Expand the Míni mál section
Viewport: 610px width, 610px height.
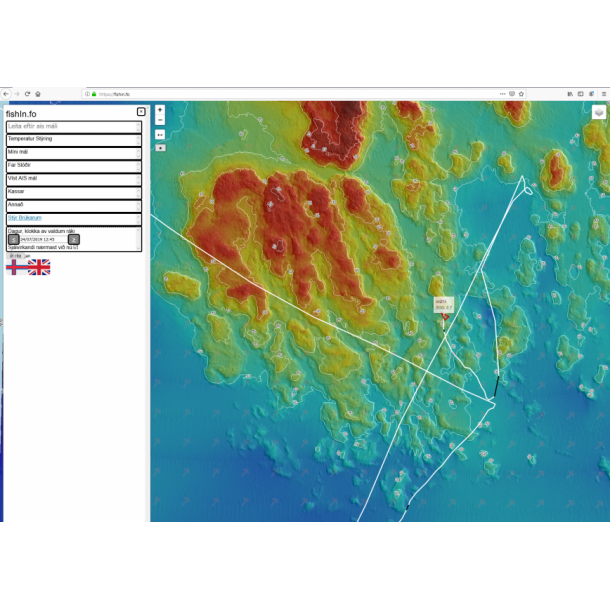pos(74,152)
